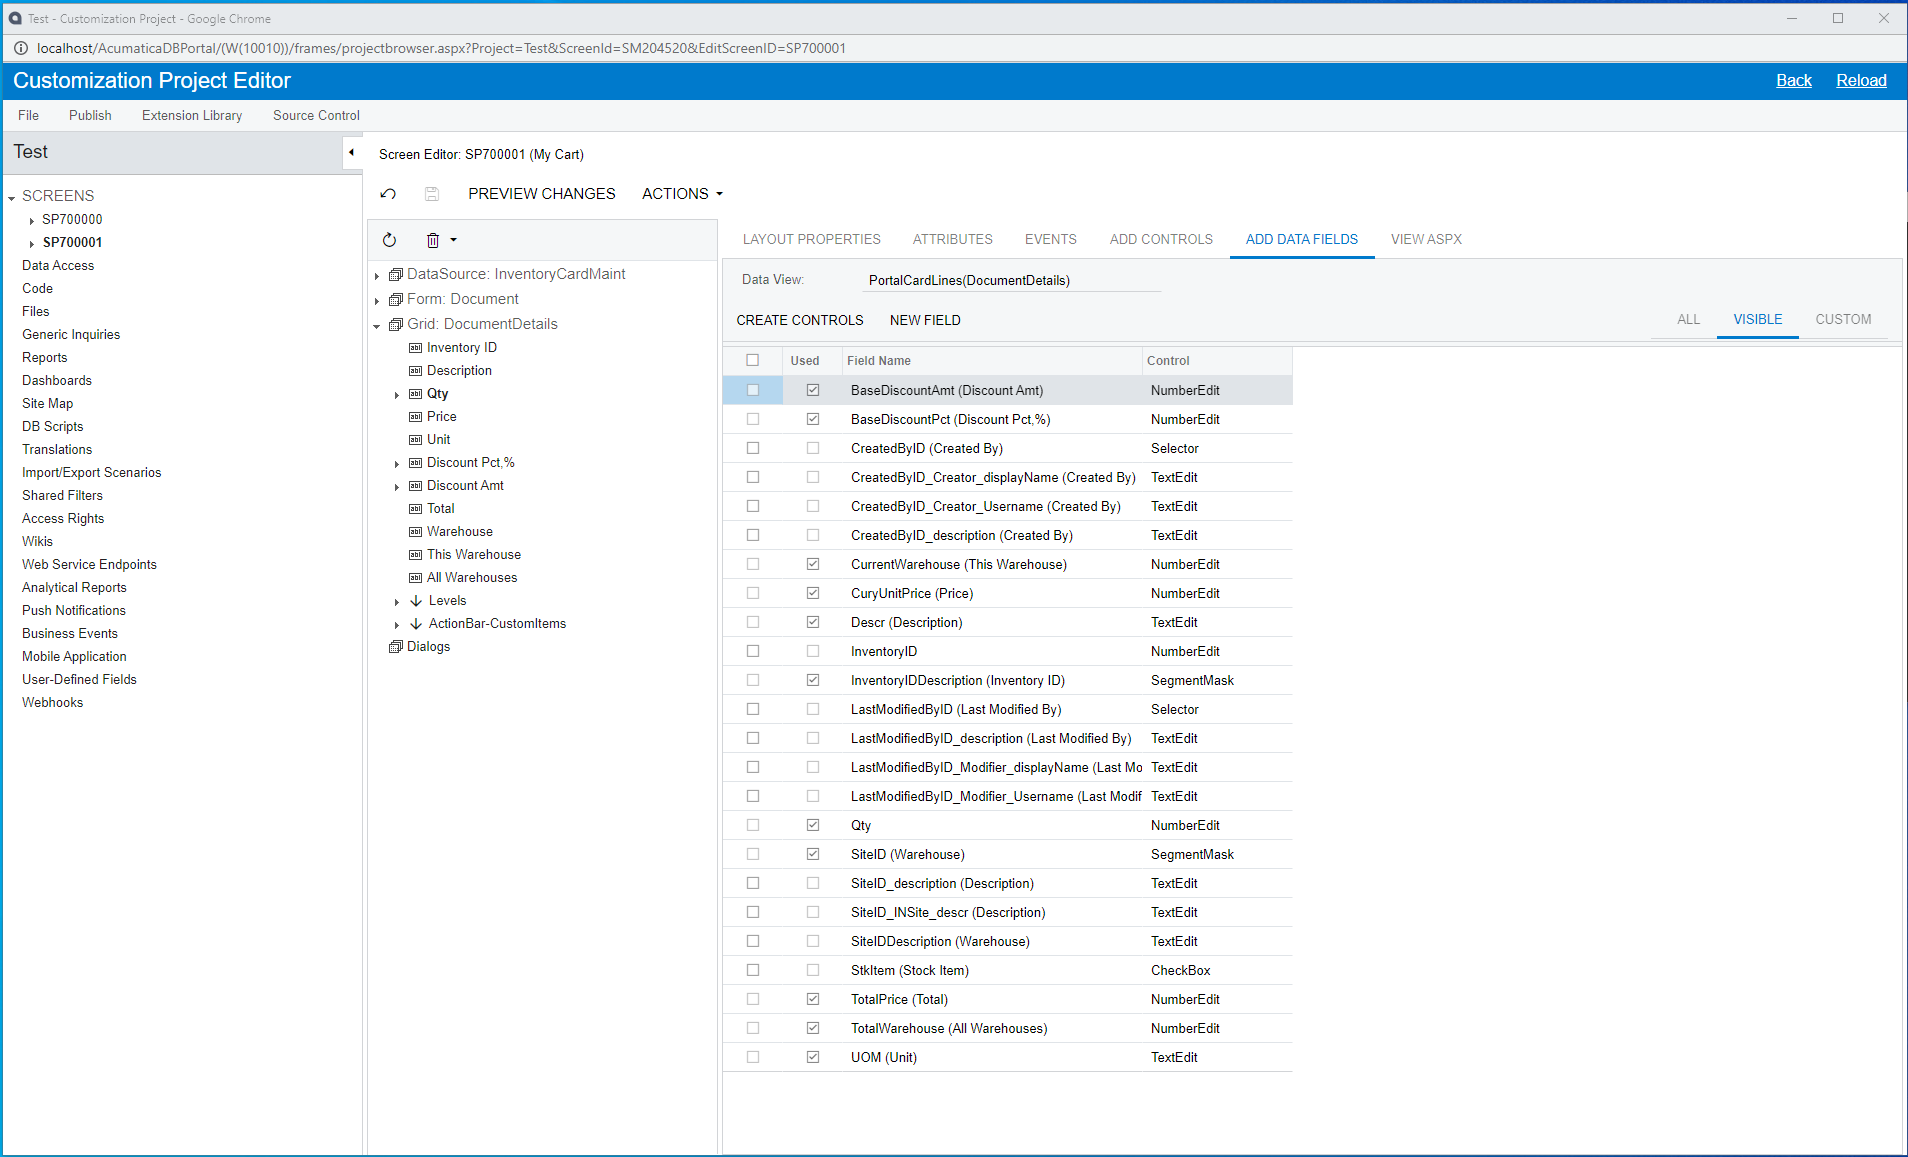Click the refresh tree icon
The width and height of the screenshot is (1908, 1157).
[390, 240]
